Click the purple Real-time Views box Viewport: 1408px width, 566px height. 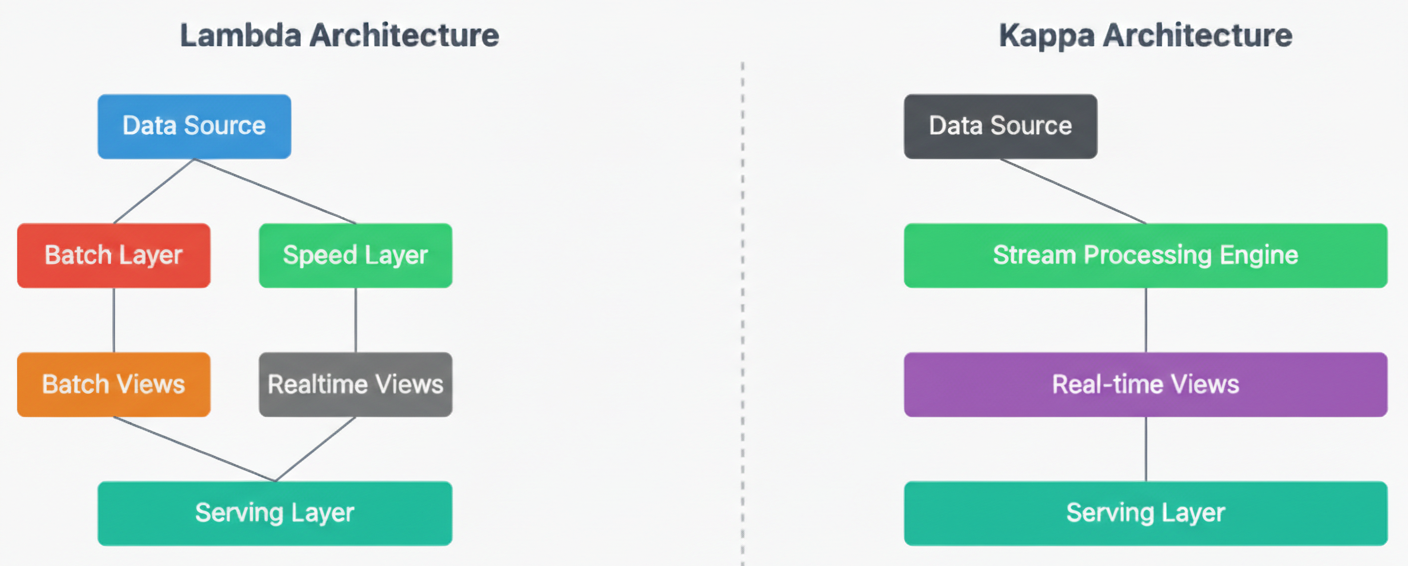(x=1146, y=384)
